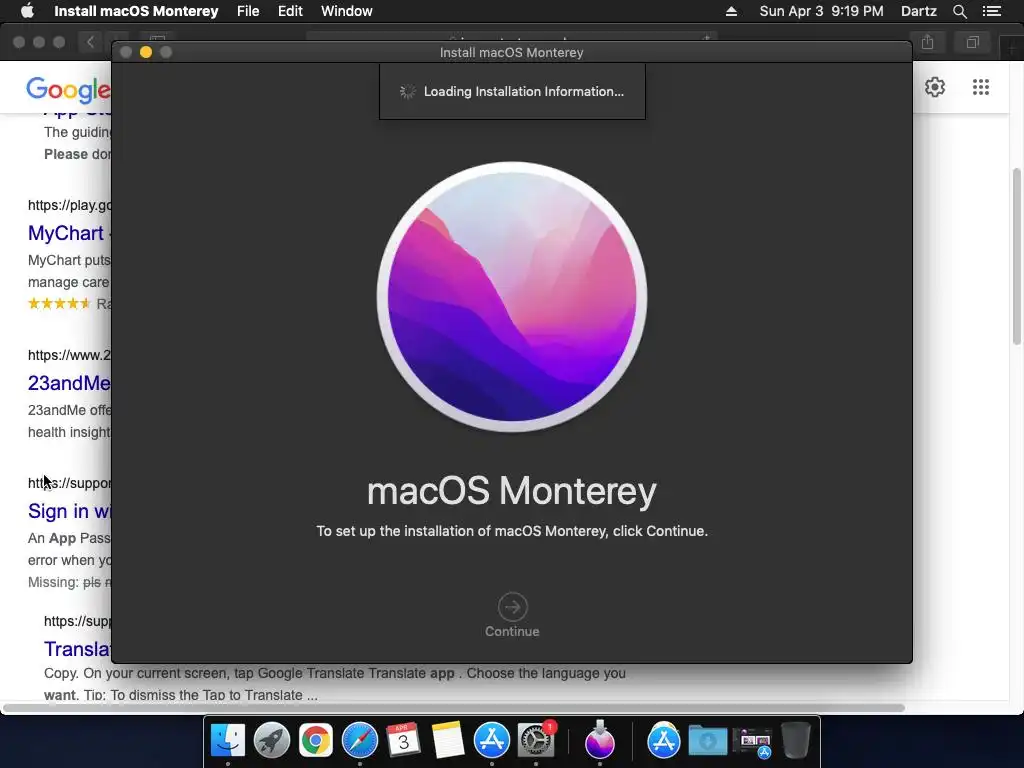Click Install macOS Monterey Dock icon

pos(600,740)
